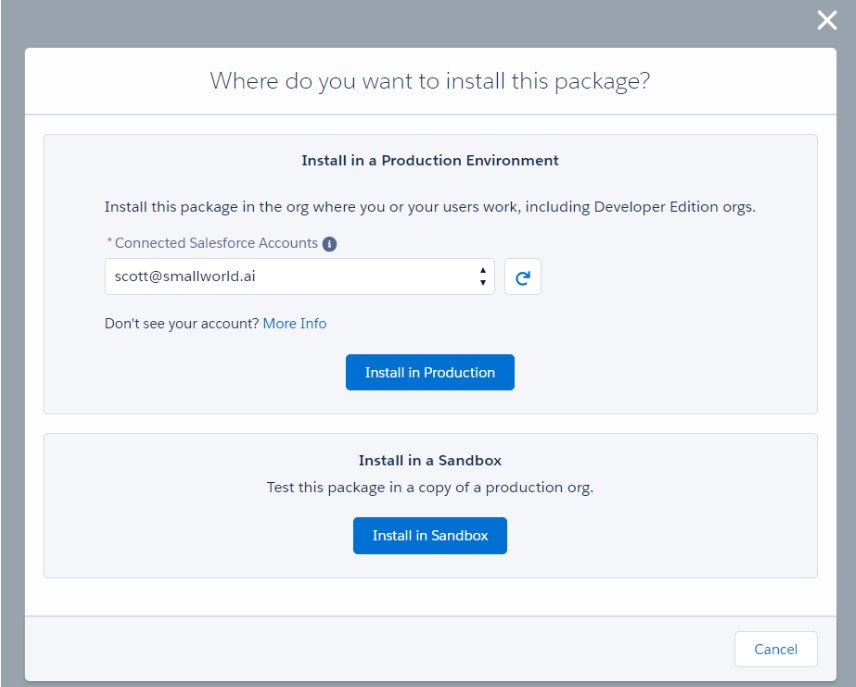Click the red required asterisk marker
This screenshot has width=856, height=687.
[108, 243]
